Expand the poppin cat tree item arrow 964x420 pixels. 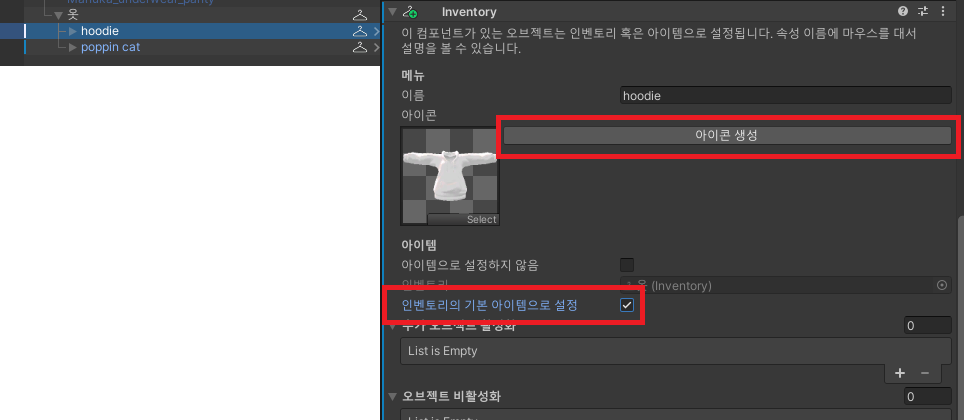coord(73,47)
